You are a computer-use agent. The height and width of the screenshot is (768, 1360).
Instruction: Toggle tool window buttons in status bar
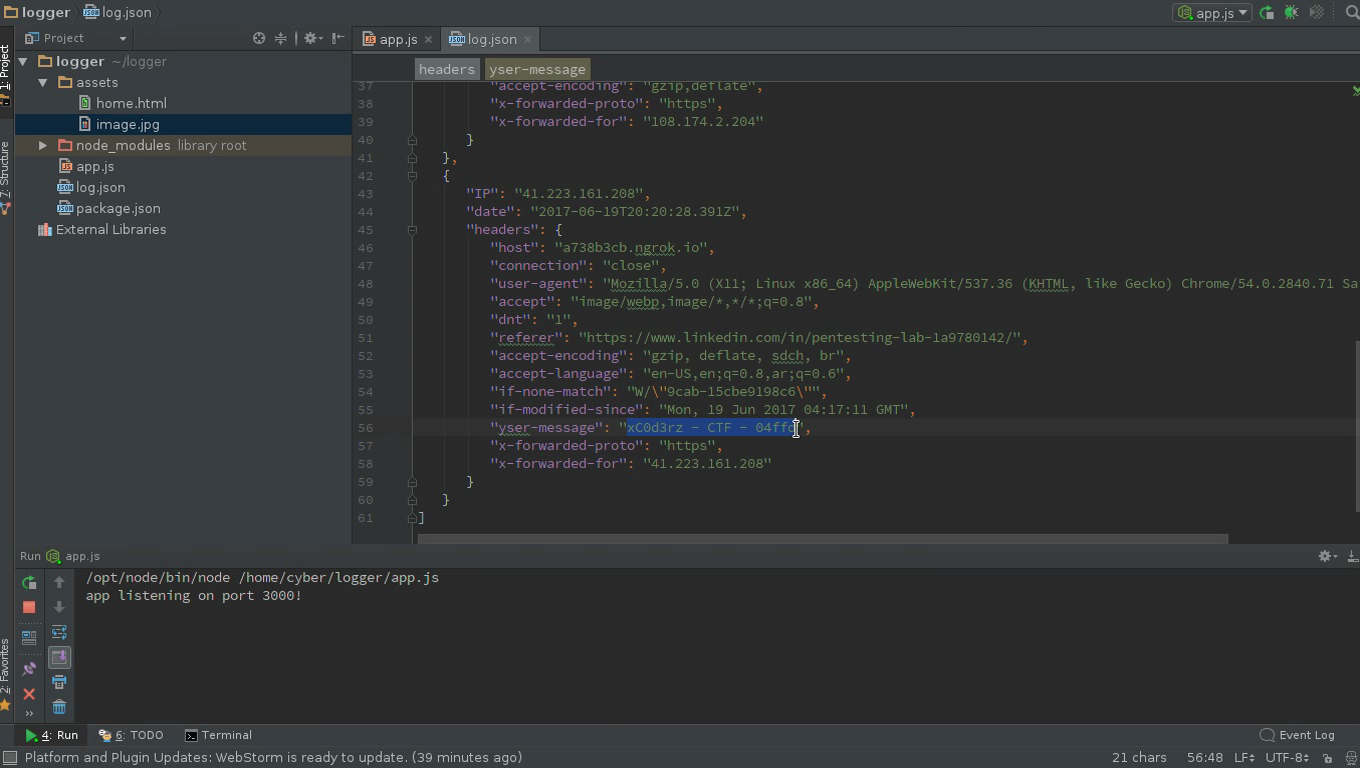click(x=9, y=758)
